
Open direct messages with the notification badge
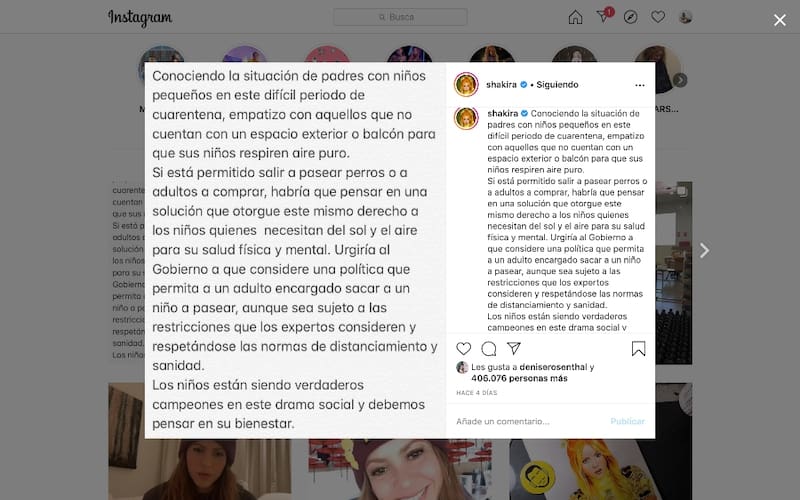point(604,16)
